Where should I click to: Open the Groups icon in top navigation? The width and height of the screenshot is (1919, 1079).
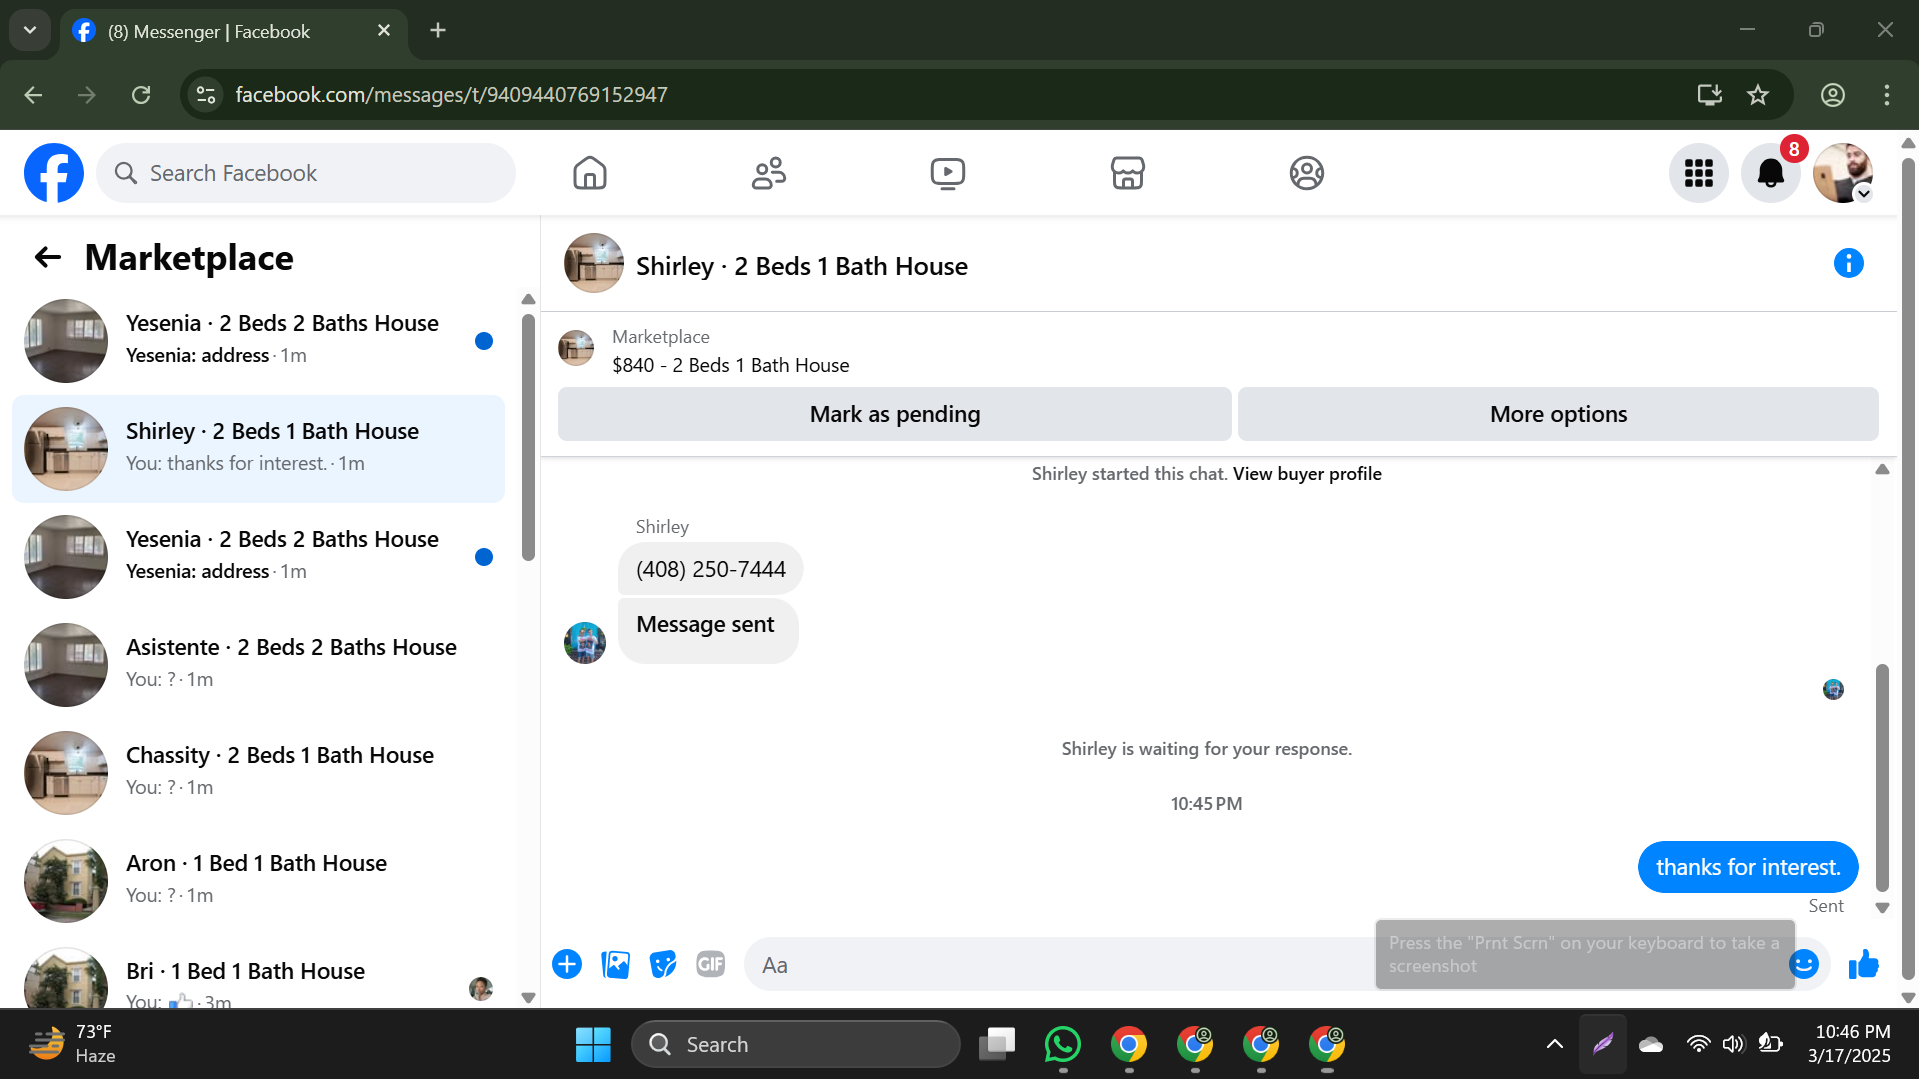1307,173
